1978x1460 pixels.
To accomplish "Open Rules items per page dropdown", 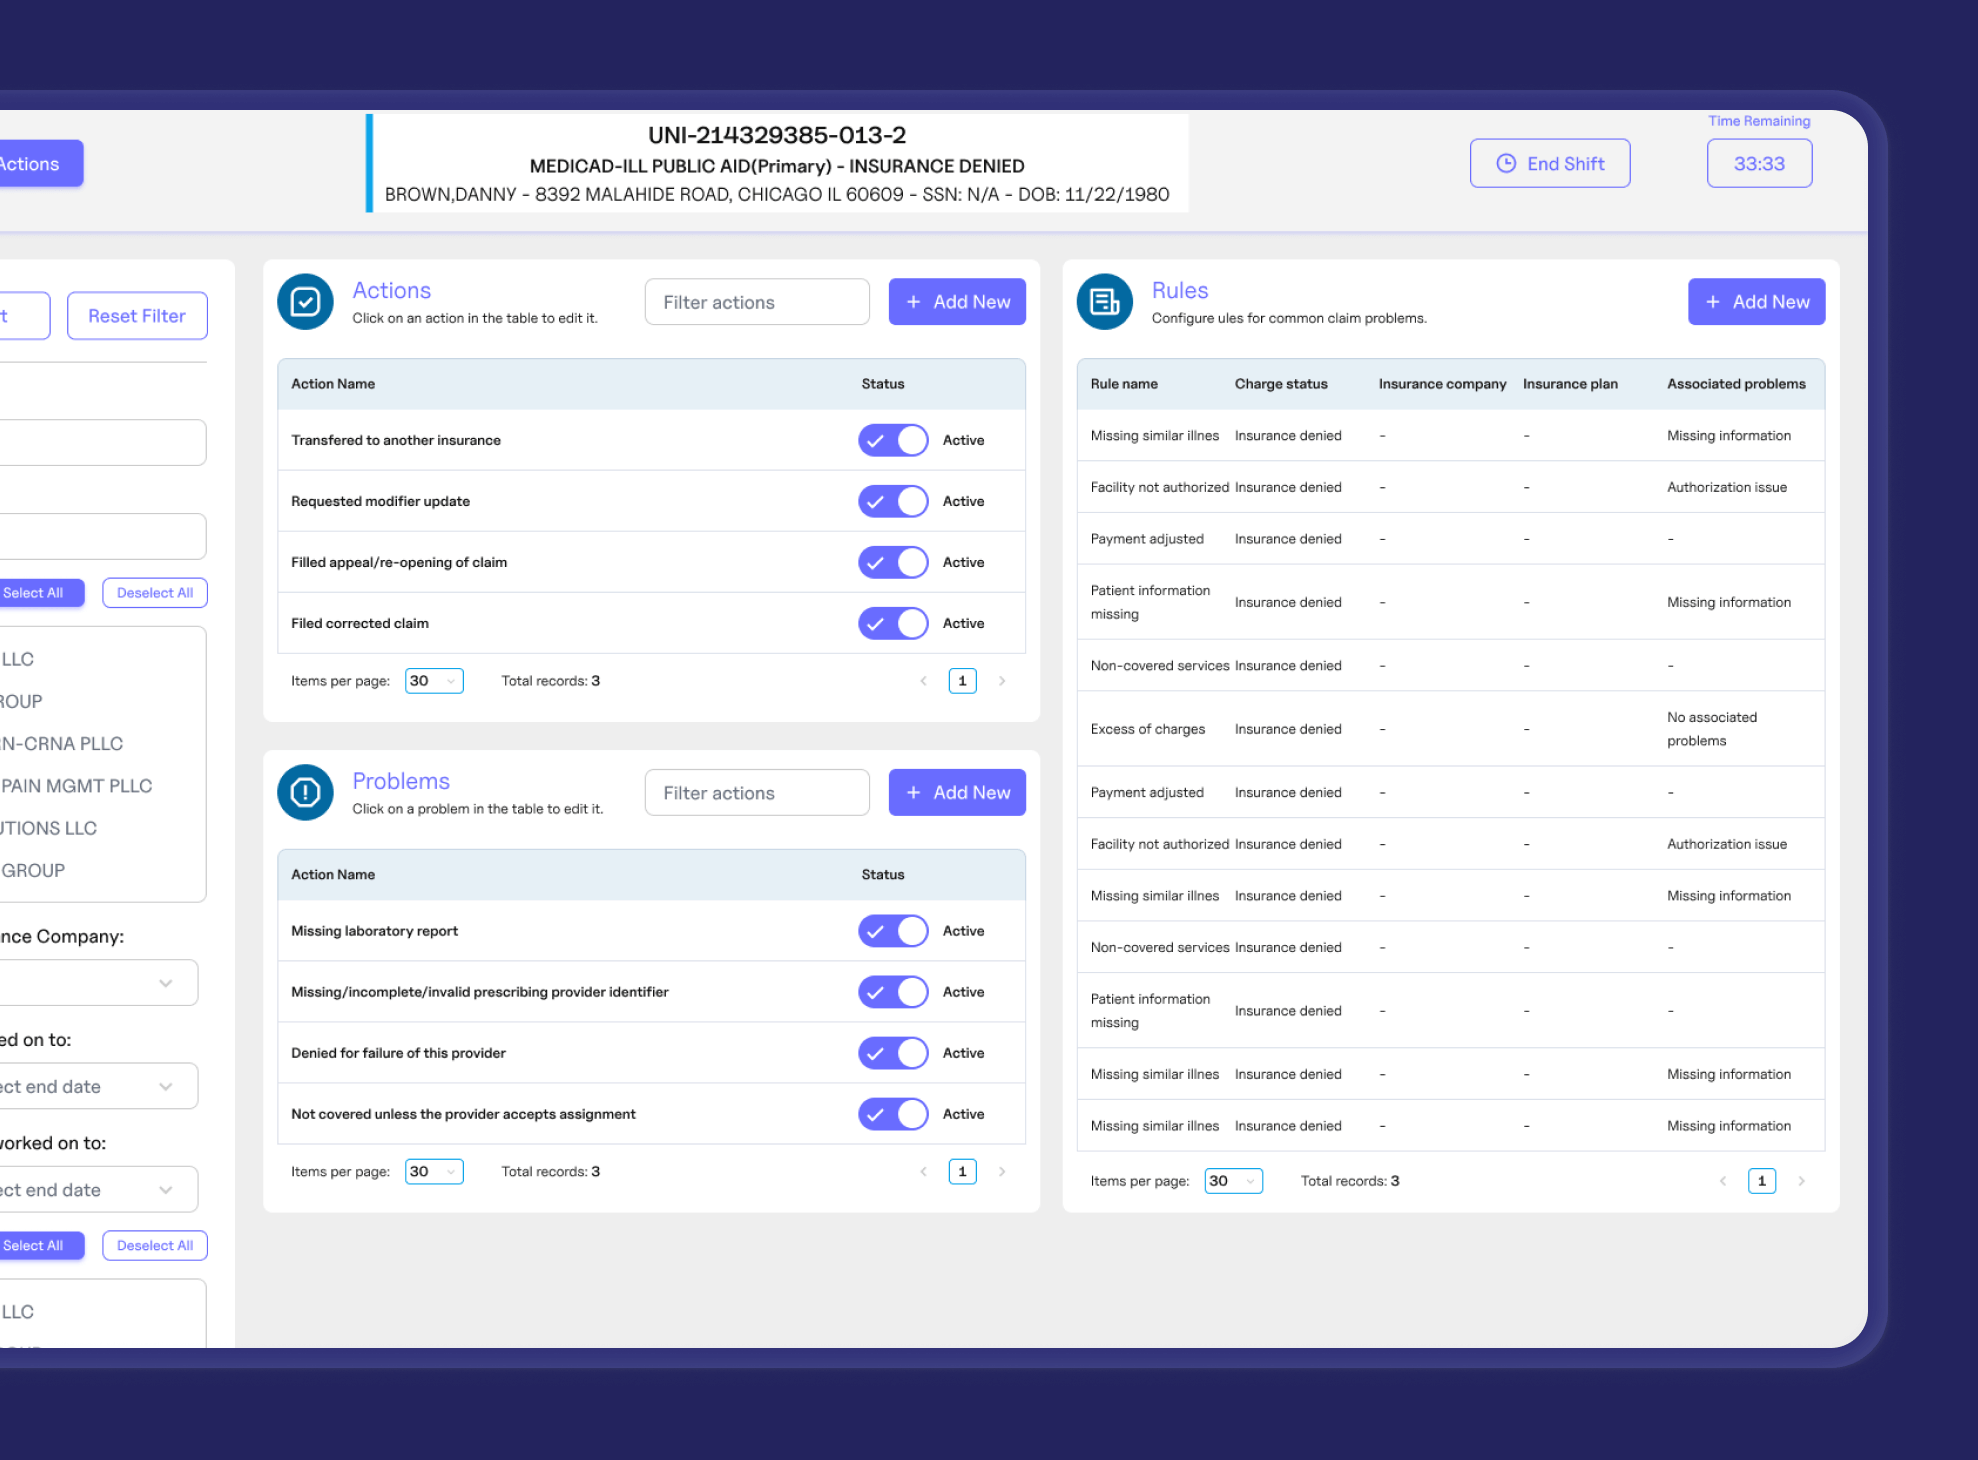I will 1233,1181.
